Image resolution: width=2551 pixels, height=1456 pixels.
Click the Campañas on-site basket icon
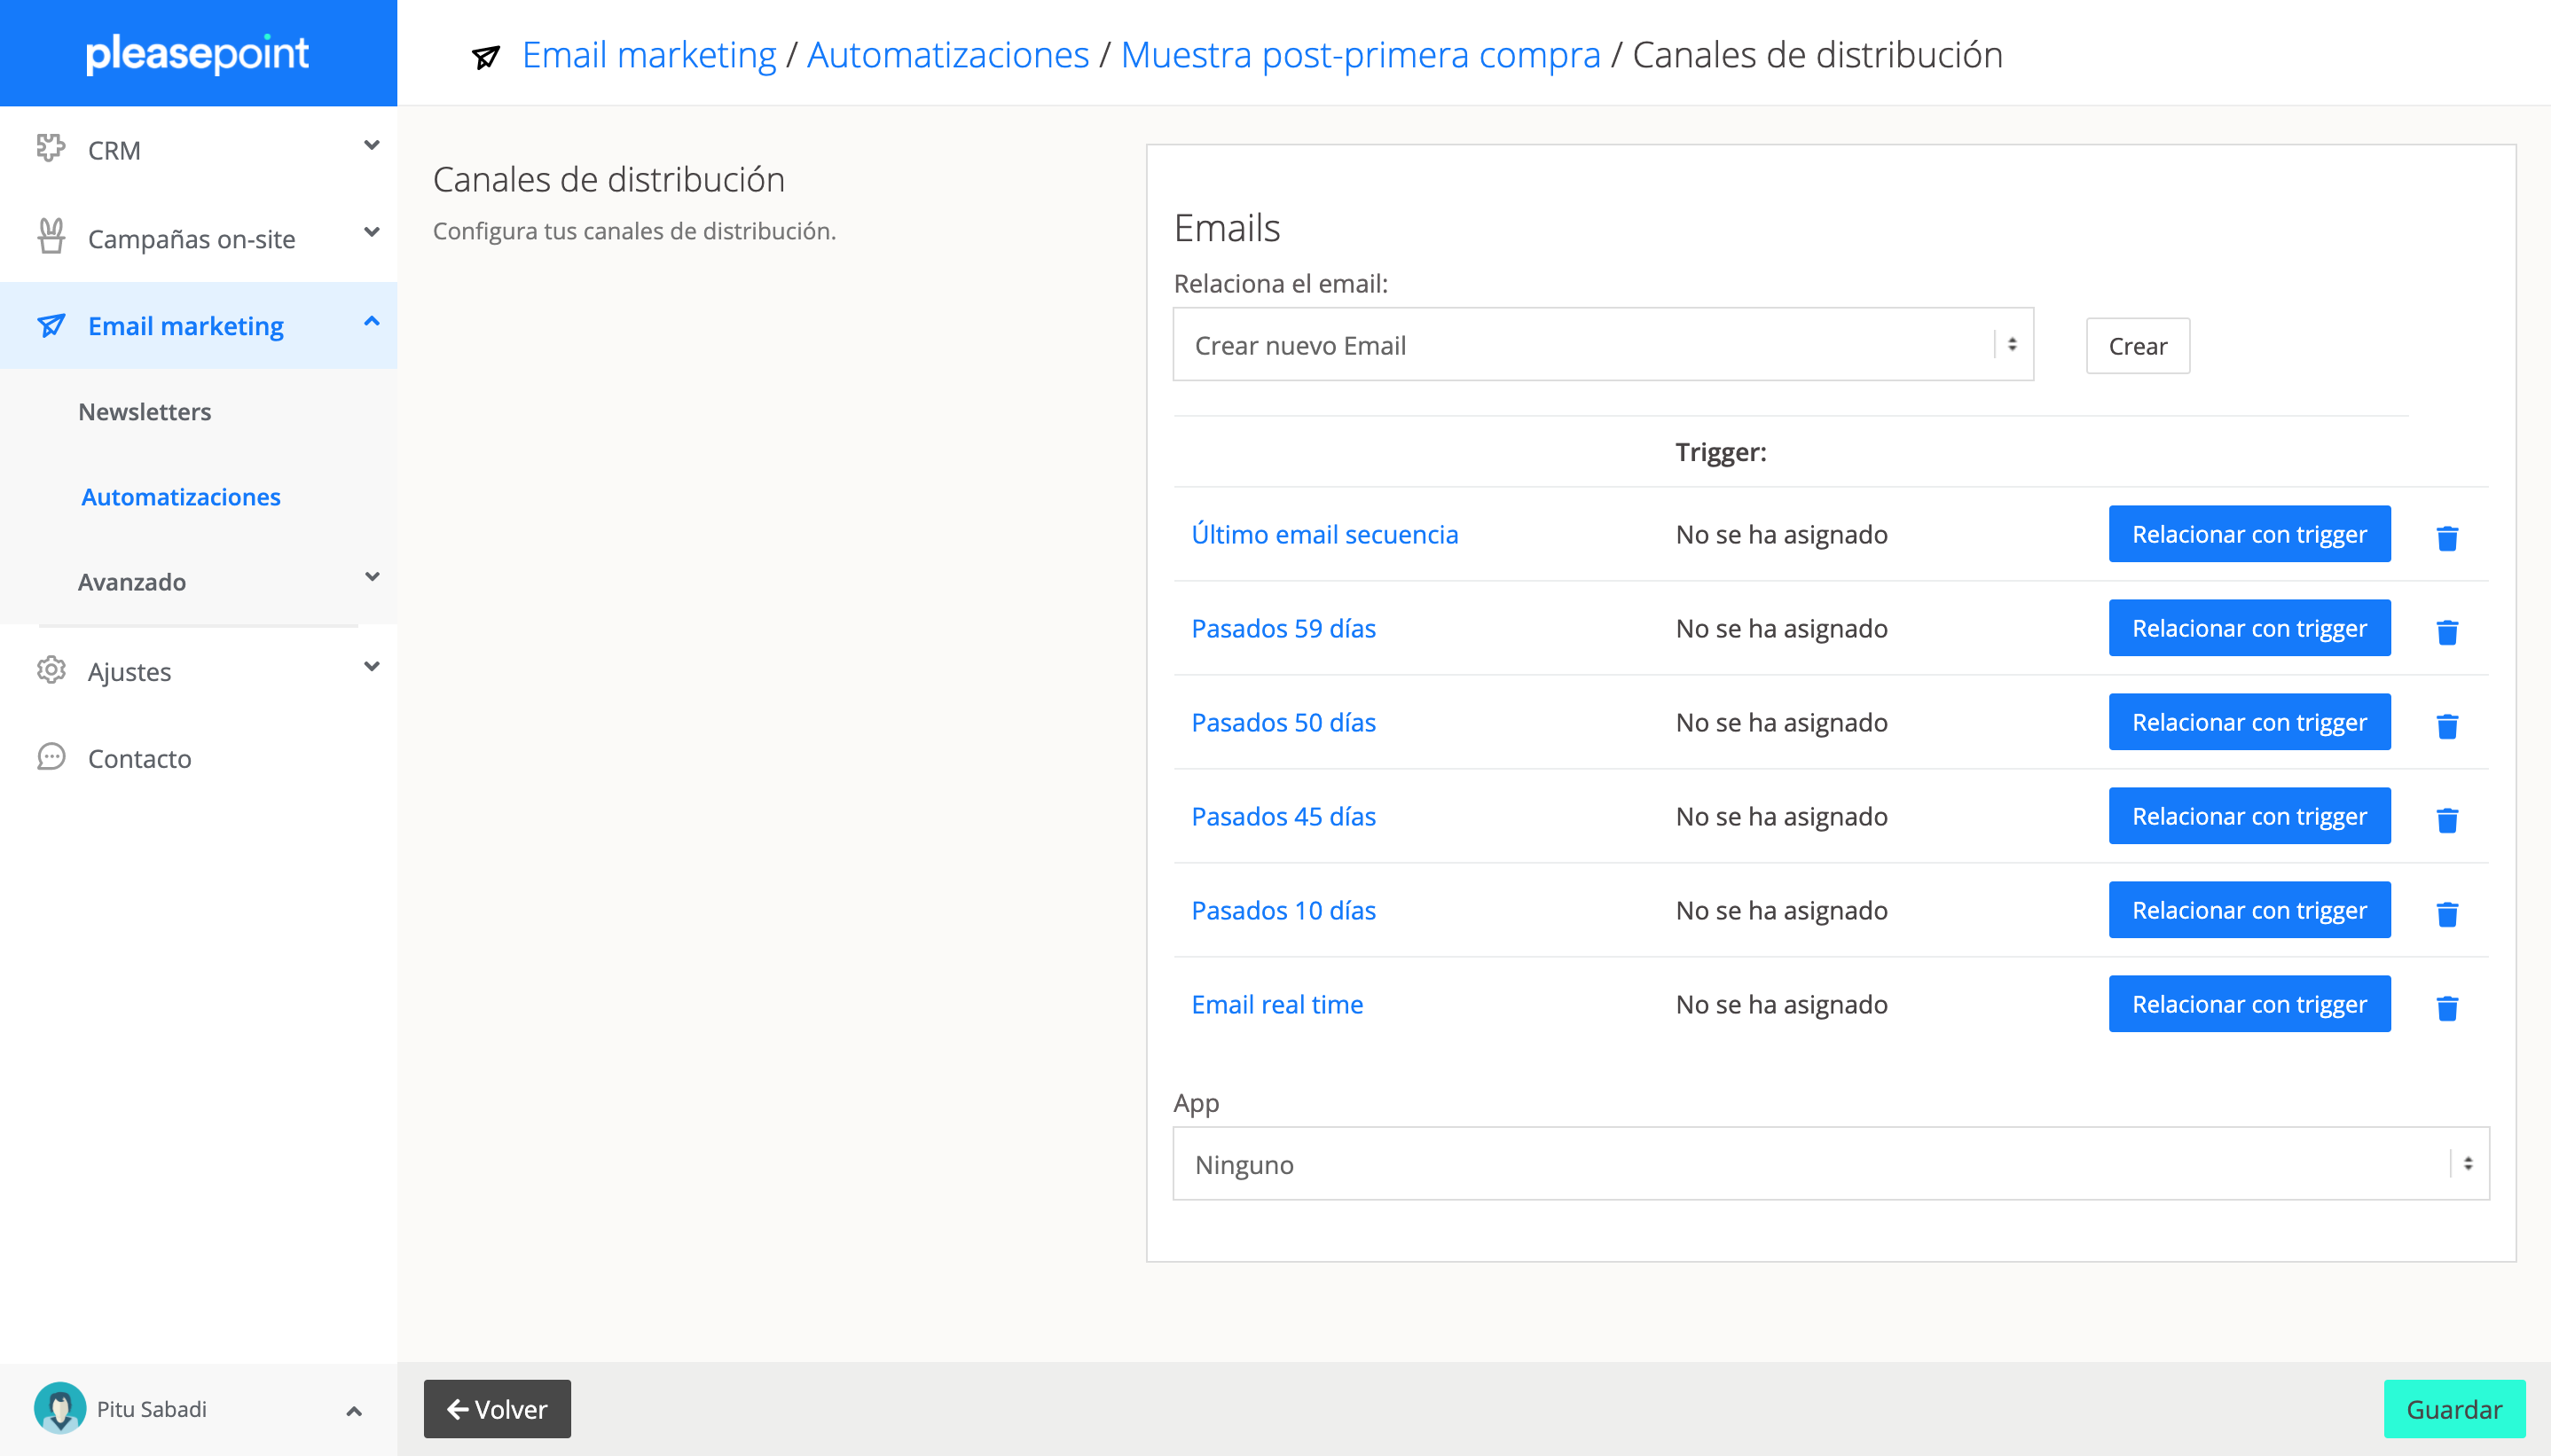pos(50,237)
